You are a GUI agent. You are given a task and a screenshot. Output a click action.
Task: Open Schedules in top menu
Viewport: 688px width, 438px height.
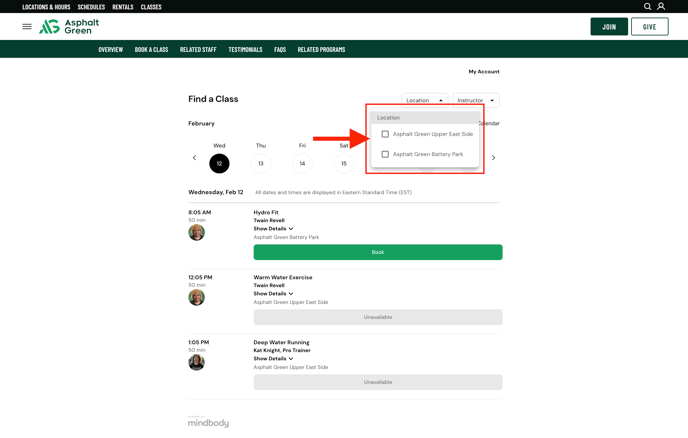pos(91,7)
